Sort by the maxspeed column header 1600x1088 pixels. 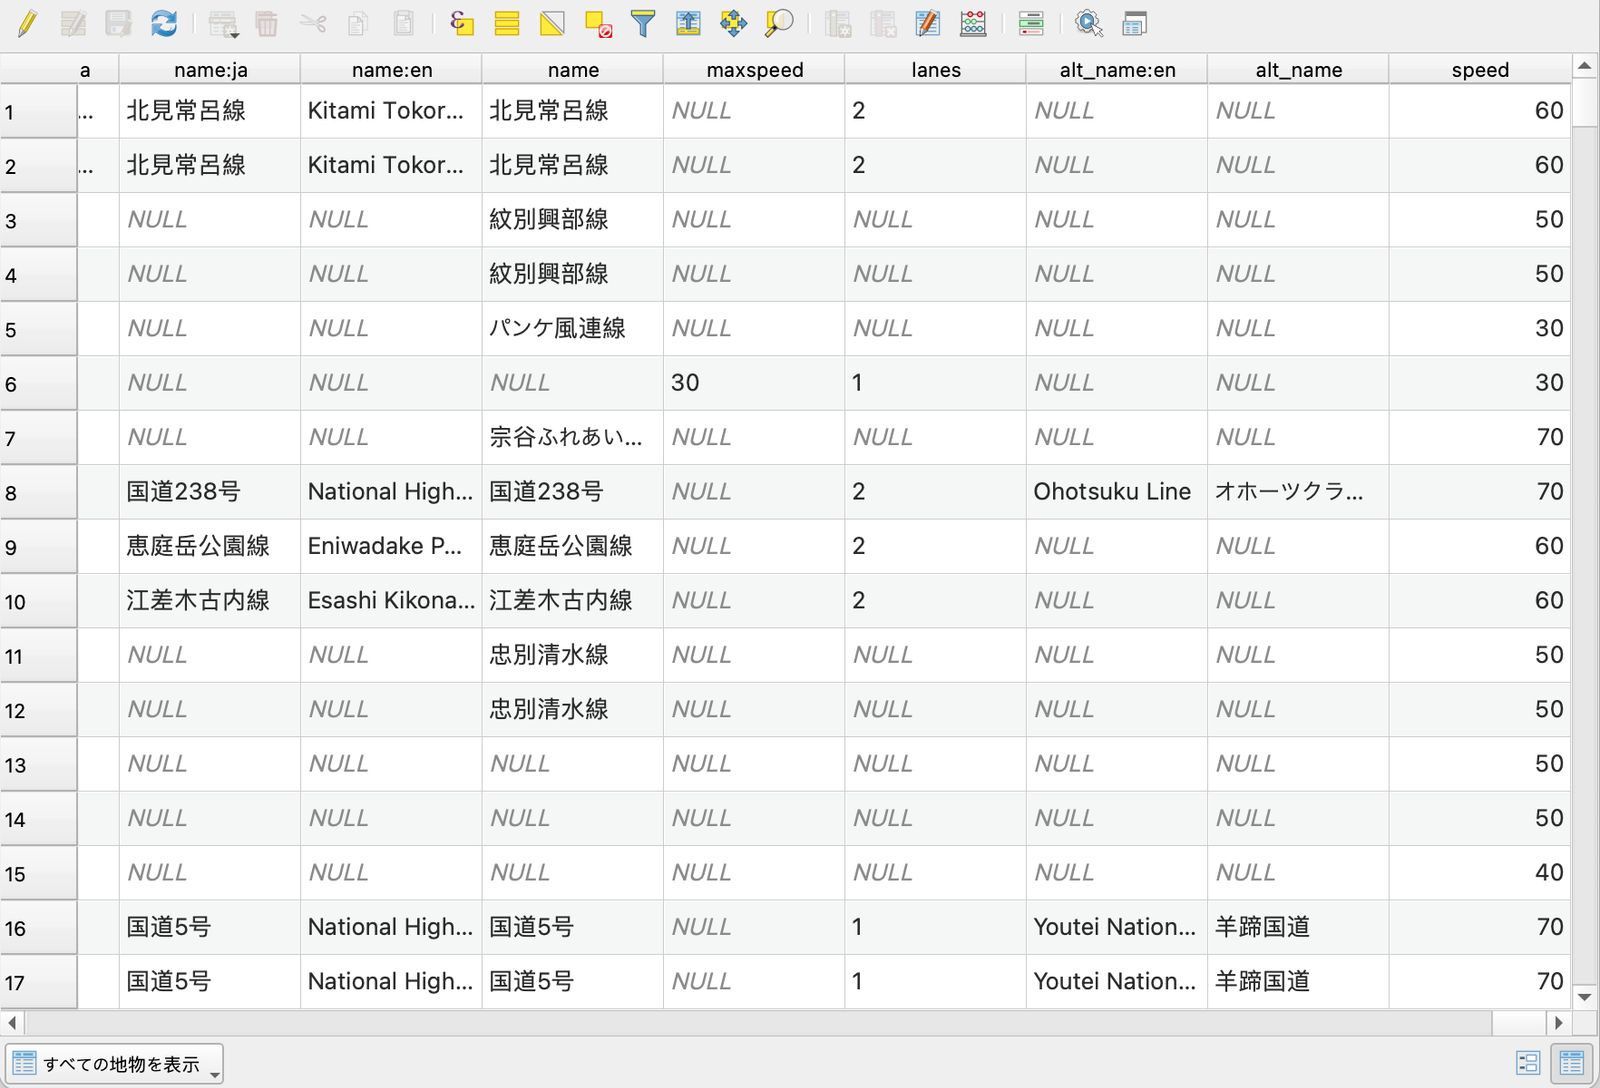pos(754,70)
